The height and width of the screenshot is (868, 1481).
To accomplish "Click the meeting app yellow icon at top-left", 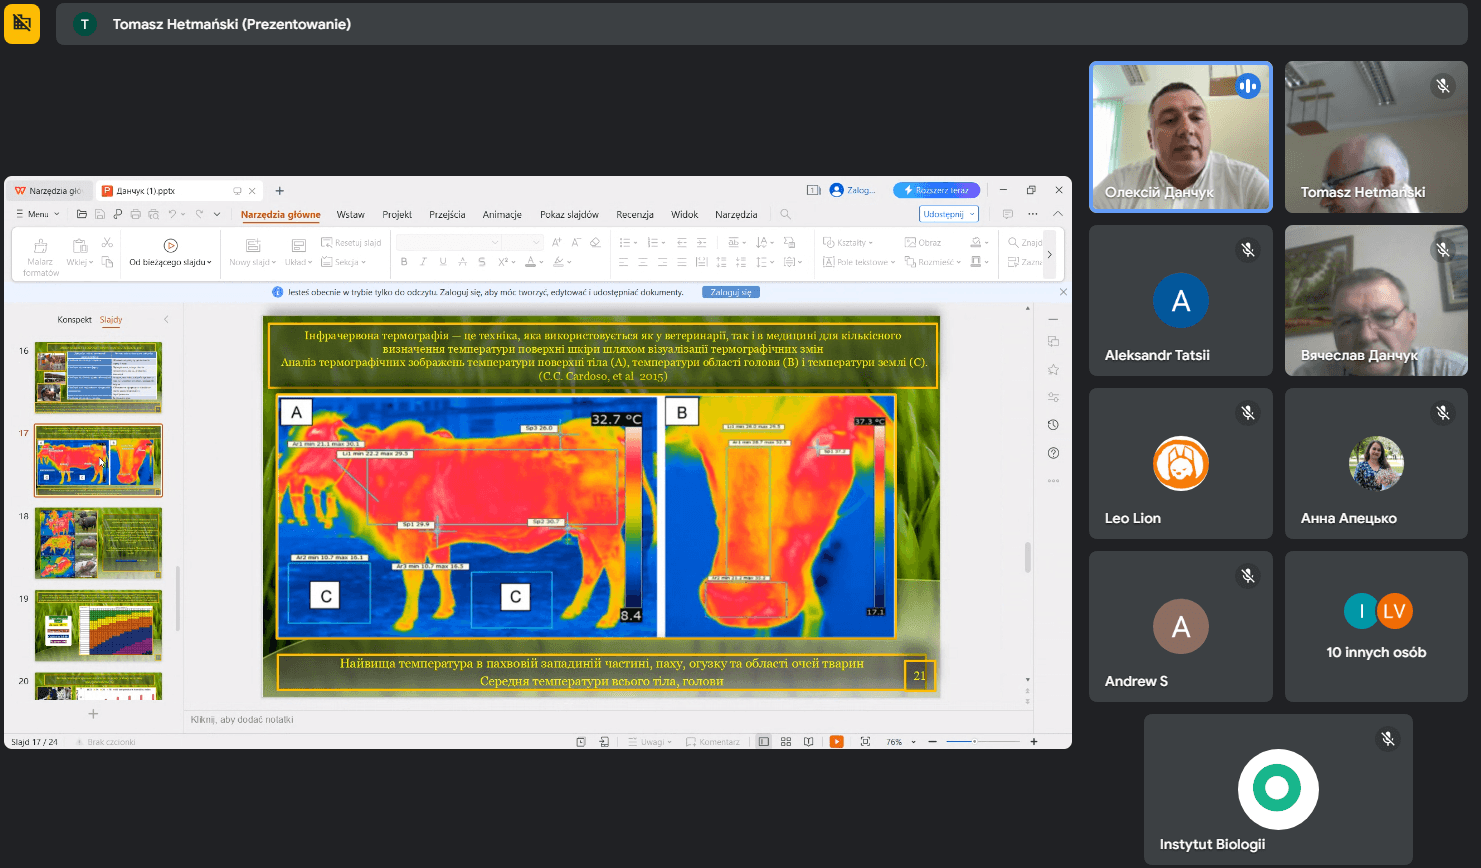I will (22, 23).
